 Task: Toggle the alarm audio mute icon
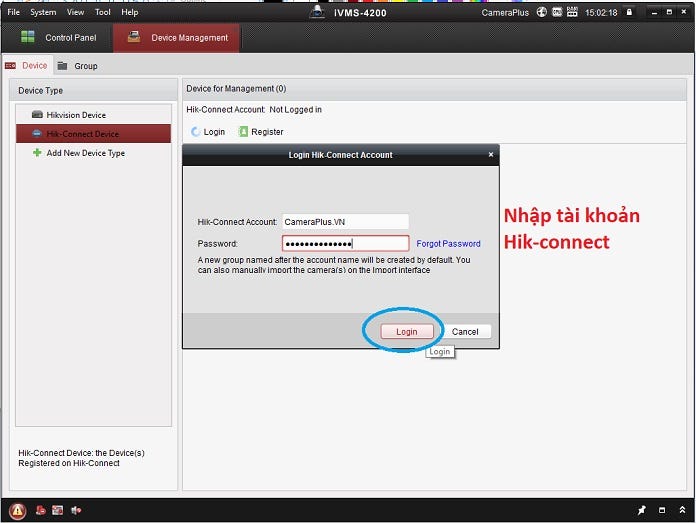pyautogui.click(x=76, y=510)
